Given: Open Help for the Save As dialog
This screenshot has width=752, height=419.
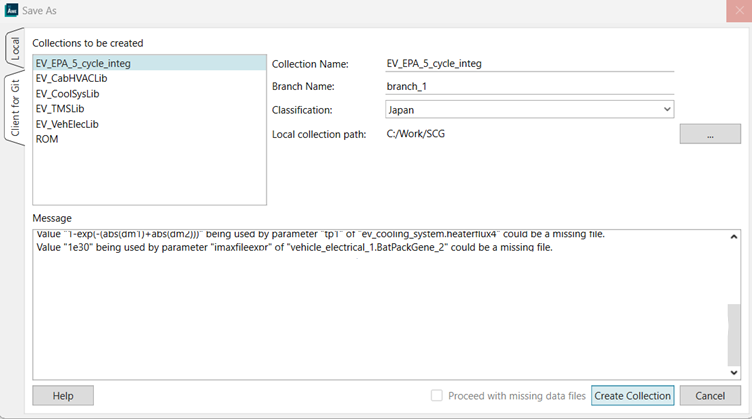Looking at the screenshot, I should [63, 396].
